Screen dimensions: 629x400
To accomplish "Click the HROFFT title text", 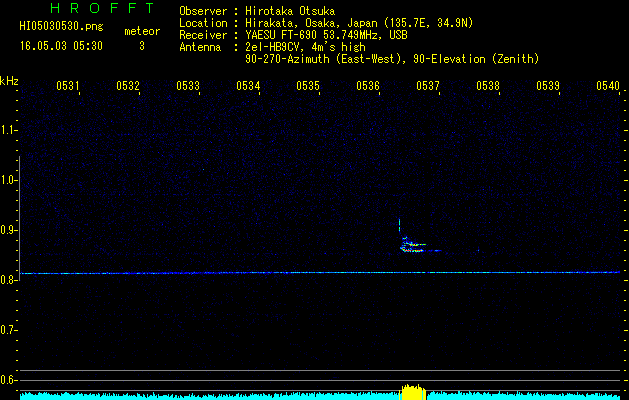I will pos(103,8).
